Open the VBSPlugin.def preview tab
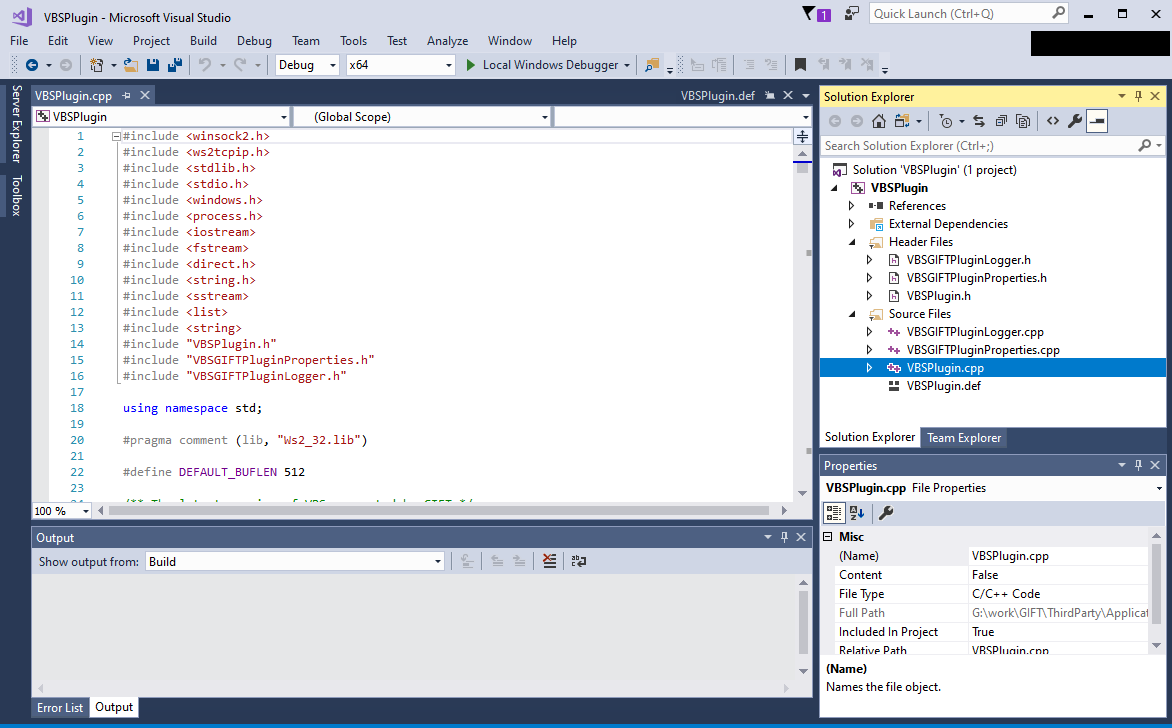The height and width of the screenshot is (728, 1172). click(x=718, y=96)
